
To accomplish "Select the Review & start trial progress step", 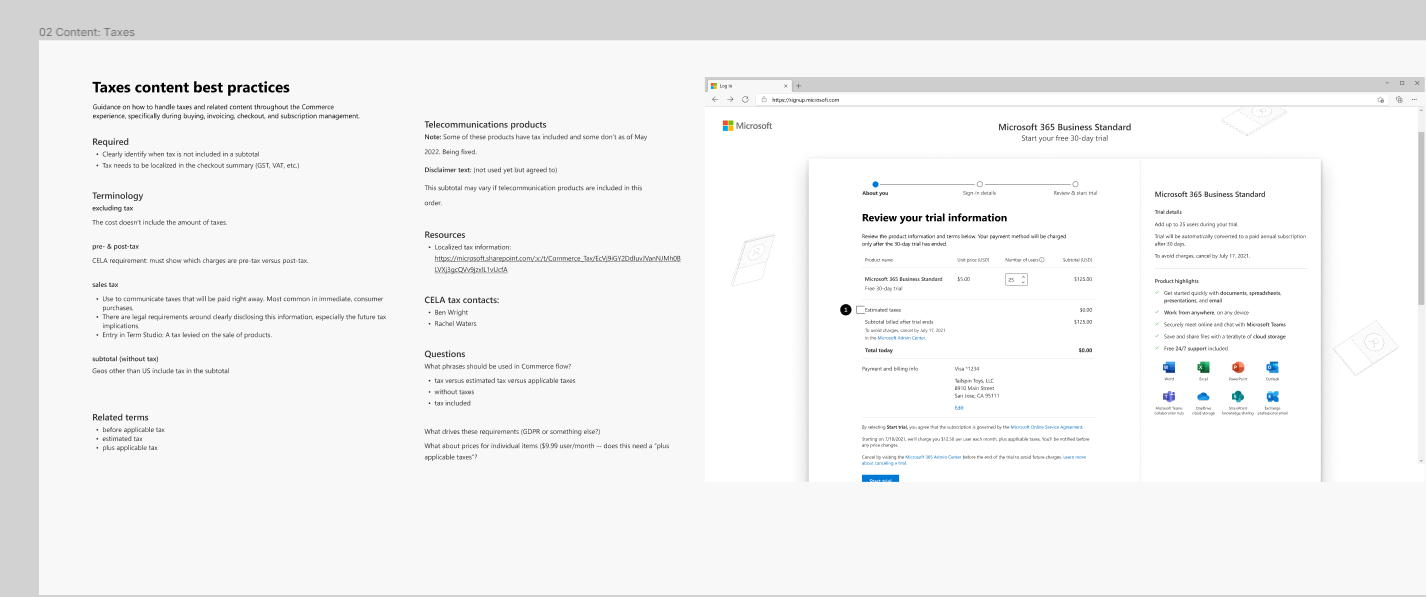I will coord(1075,187).
